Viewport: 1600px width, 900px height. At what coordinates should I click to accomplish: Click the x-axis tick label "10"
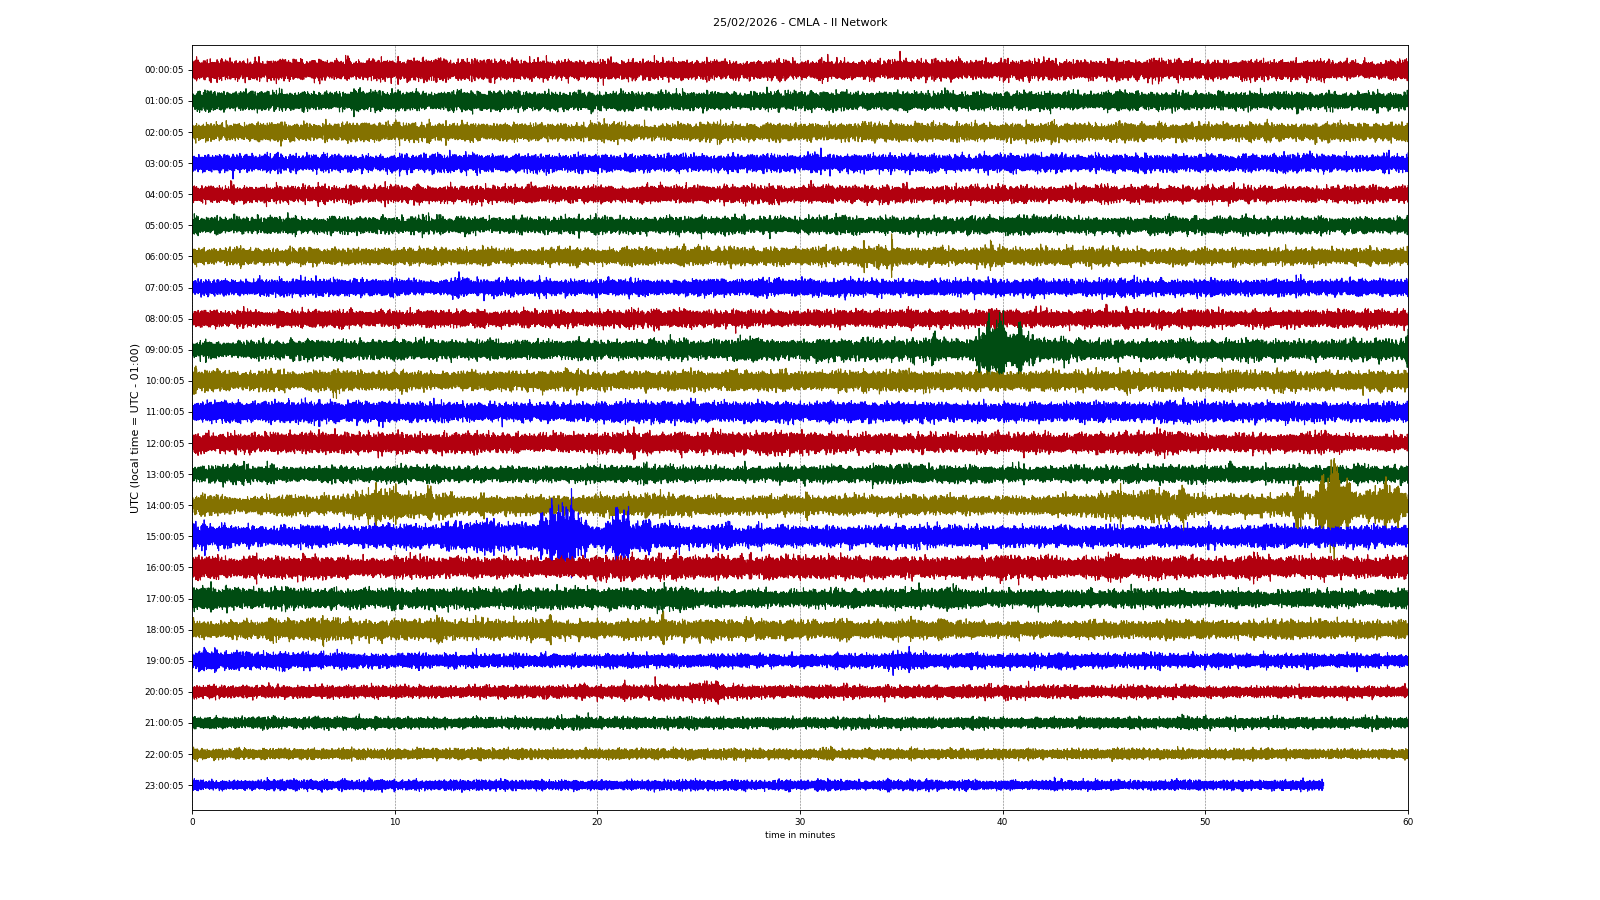point(395,822)
